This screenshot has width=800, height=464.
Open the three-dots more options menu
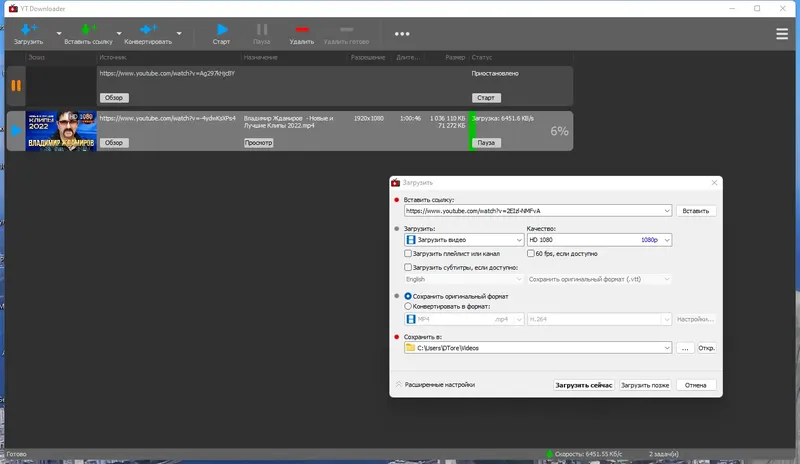tap(402, 34)
